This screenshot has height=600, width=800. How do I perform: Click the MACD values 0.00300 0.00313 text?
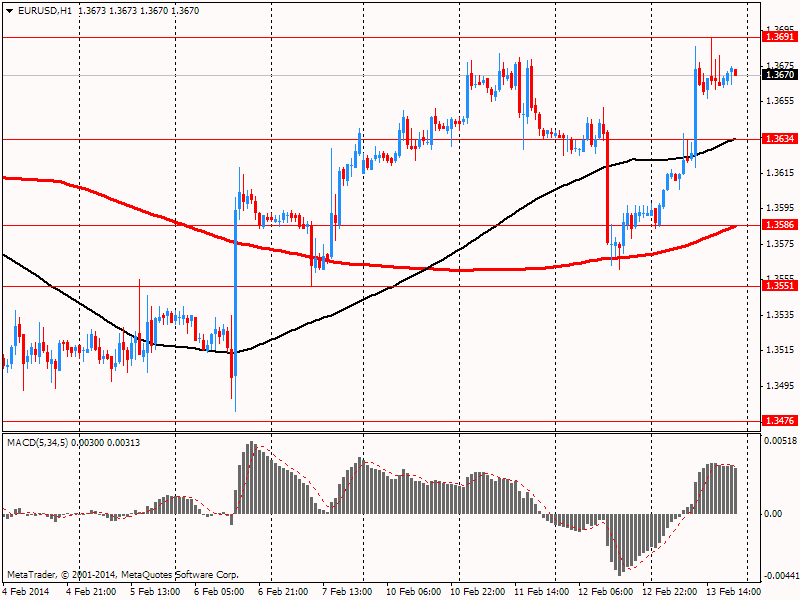[x=105, y=443]
